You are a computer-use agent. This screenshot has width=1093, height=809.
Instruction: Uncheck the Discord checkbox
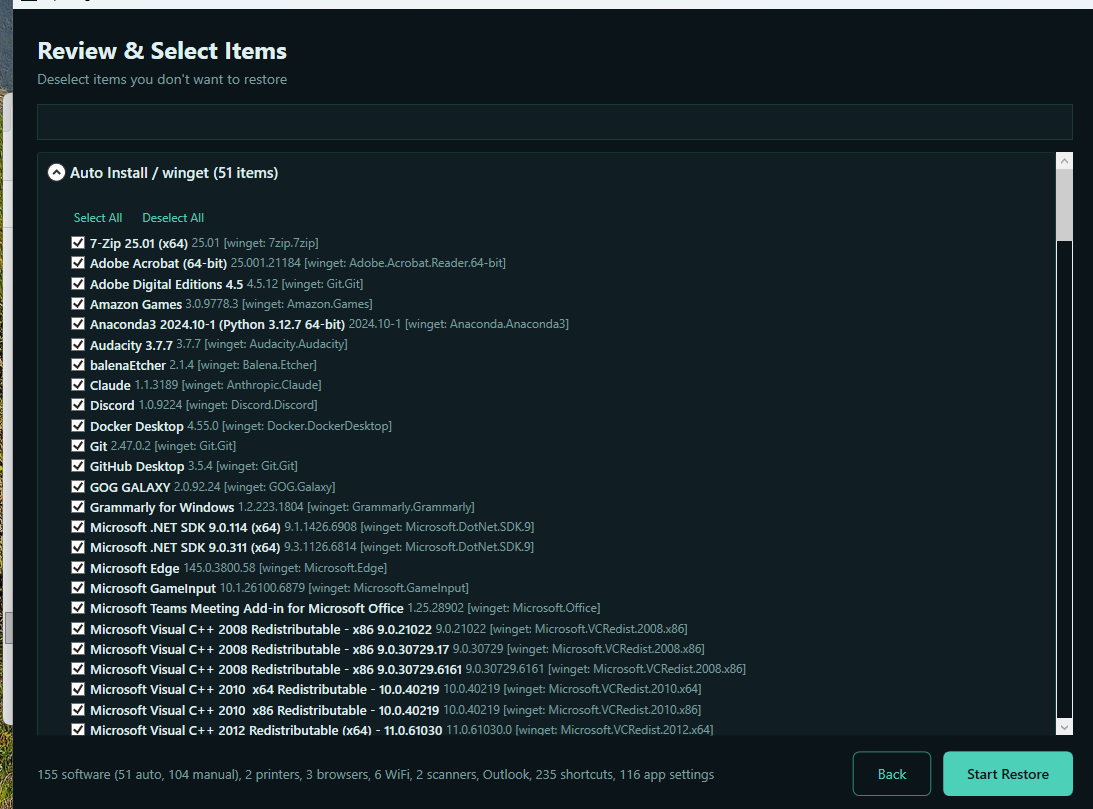click(78, 405)
